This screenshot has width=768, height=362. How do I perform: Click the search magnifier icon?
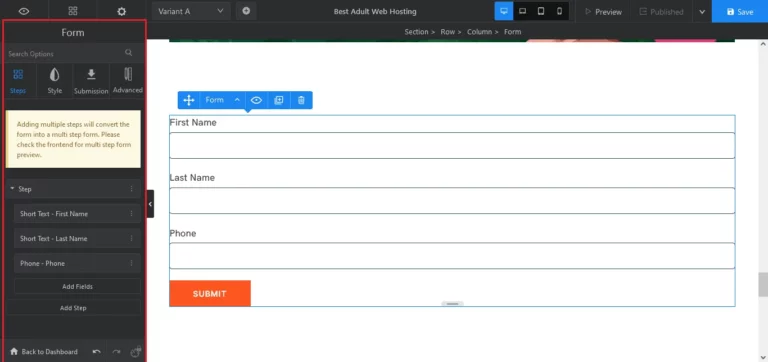[x=128, y=53]
